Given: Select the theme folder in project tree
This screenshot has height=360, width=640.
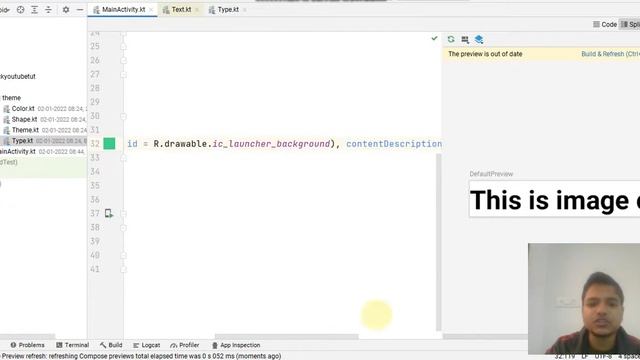Looking at the screenshot, I should pos(11,98).
